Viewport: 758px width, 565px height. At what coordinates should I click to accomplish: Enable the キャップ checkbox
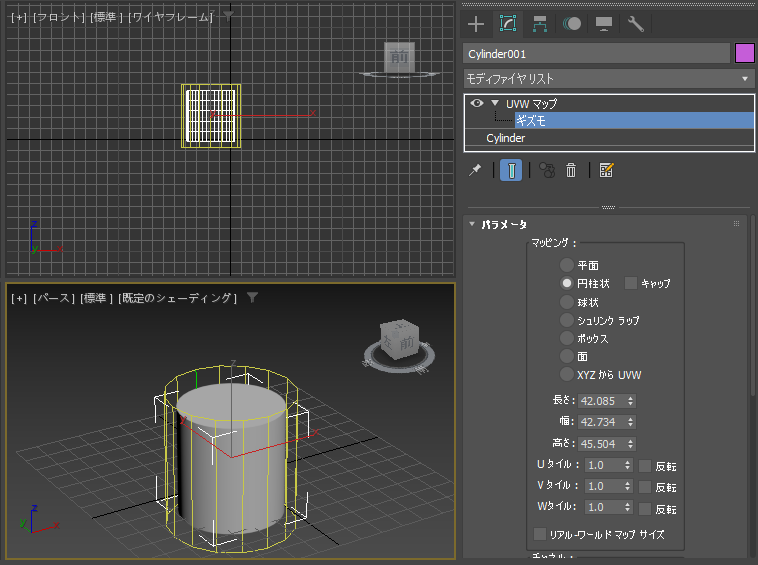click(630, 283)
